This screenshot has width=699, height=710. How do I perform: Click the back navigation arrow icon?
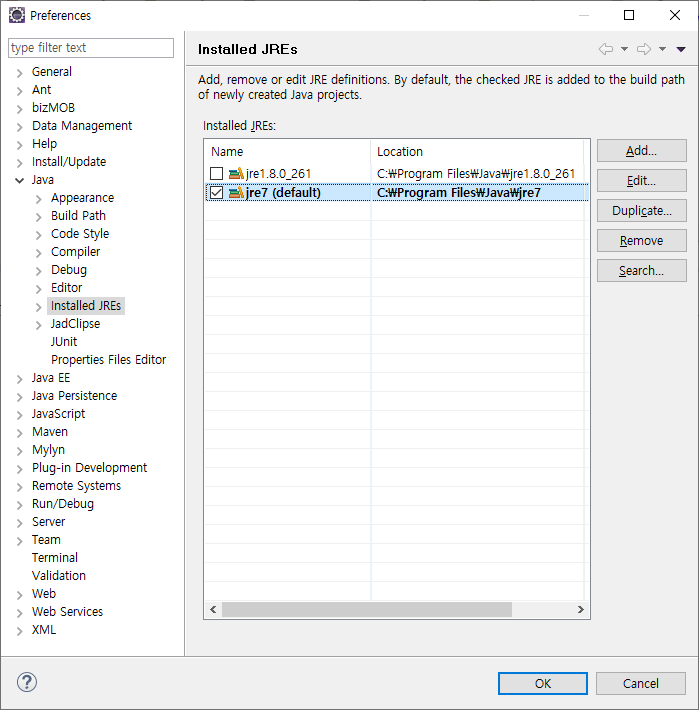(606, 49)
